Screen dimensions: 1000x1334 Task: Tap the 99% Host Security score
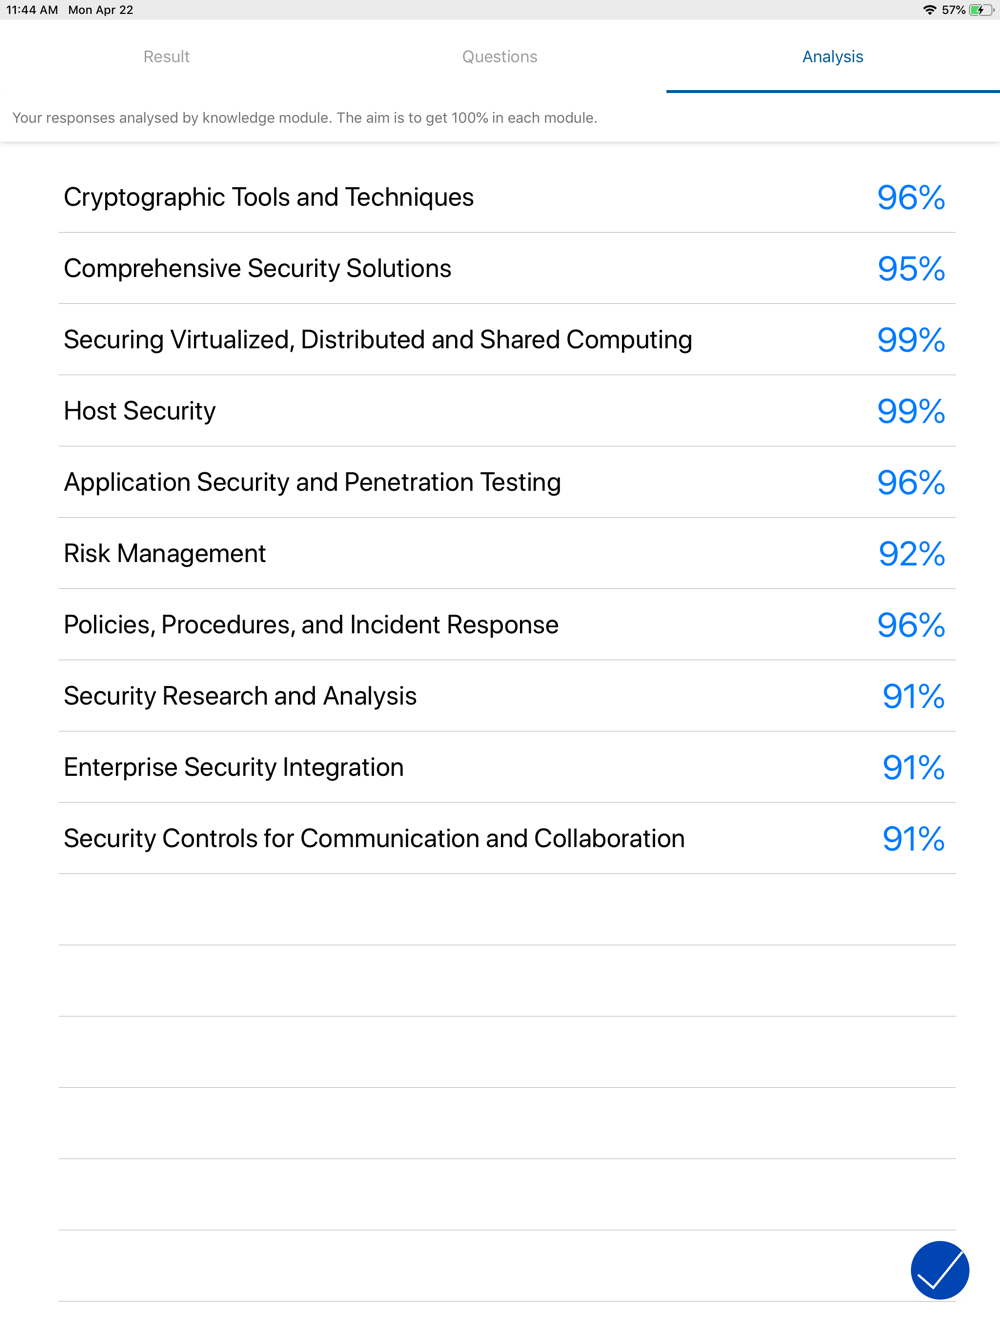click(x=911, y=411)
